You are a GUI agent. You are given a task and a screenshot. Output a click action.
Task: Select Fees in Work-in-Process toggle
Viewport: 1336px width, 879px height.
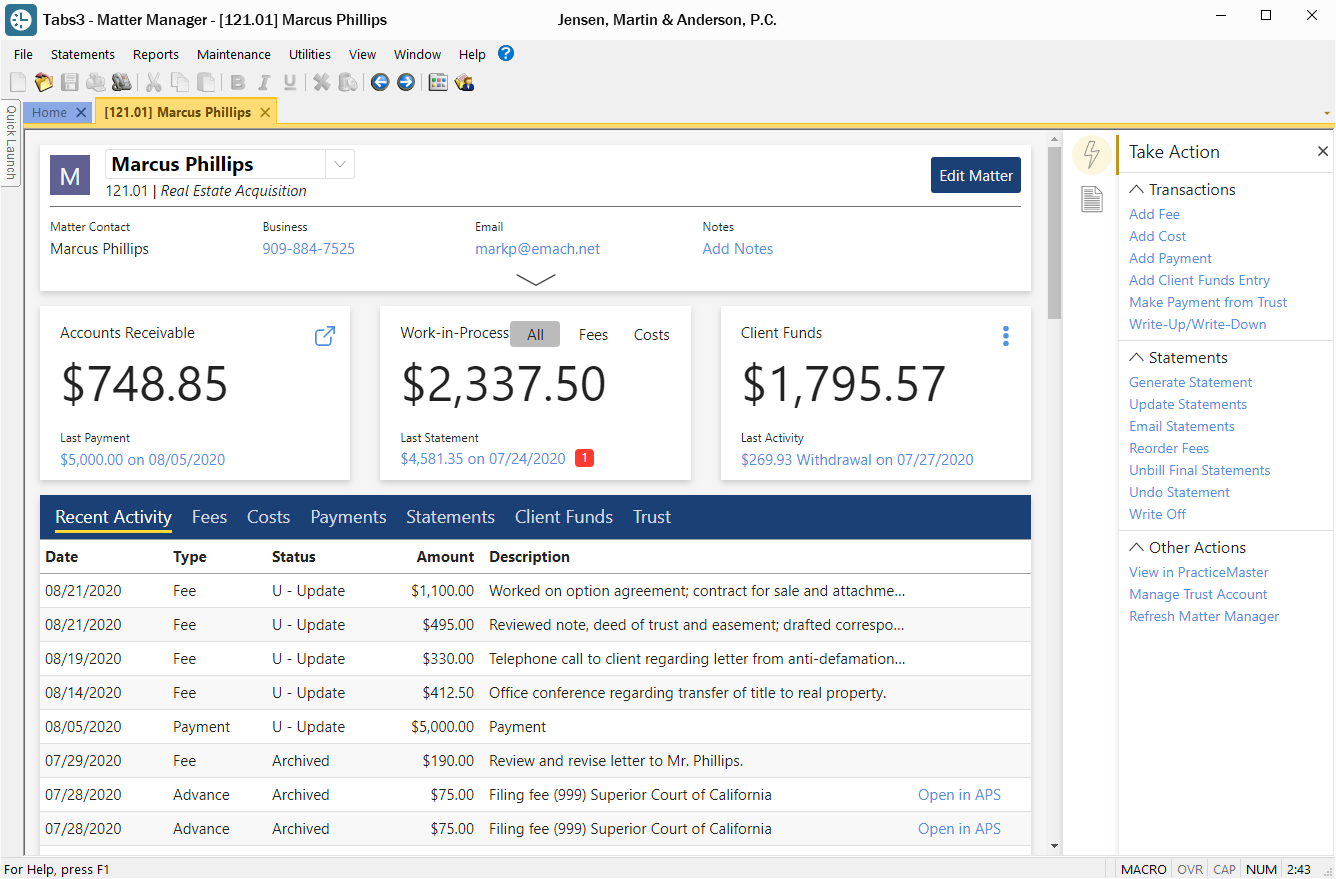click(x=594, y=335)
